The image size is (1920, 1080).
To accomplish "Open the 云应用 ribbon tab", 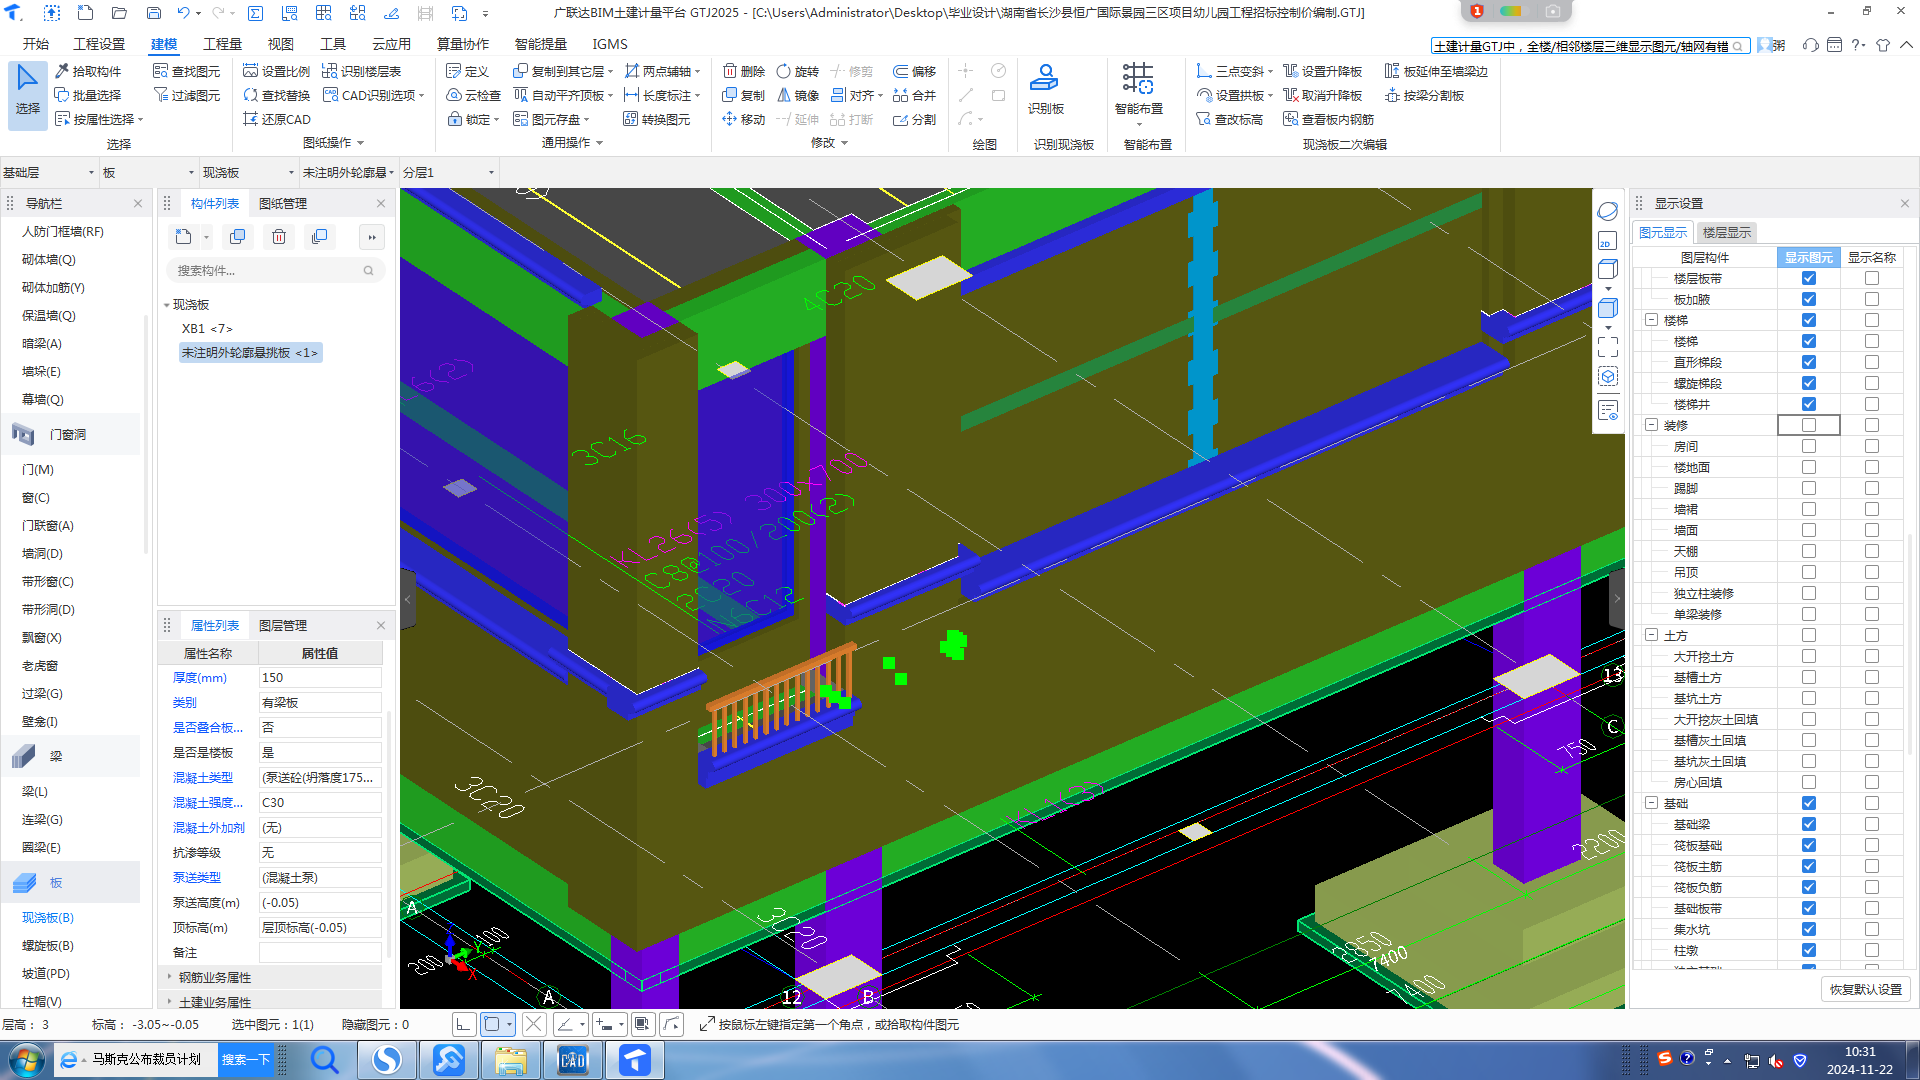I will click(x=391, y=44).
